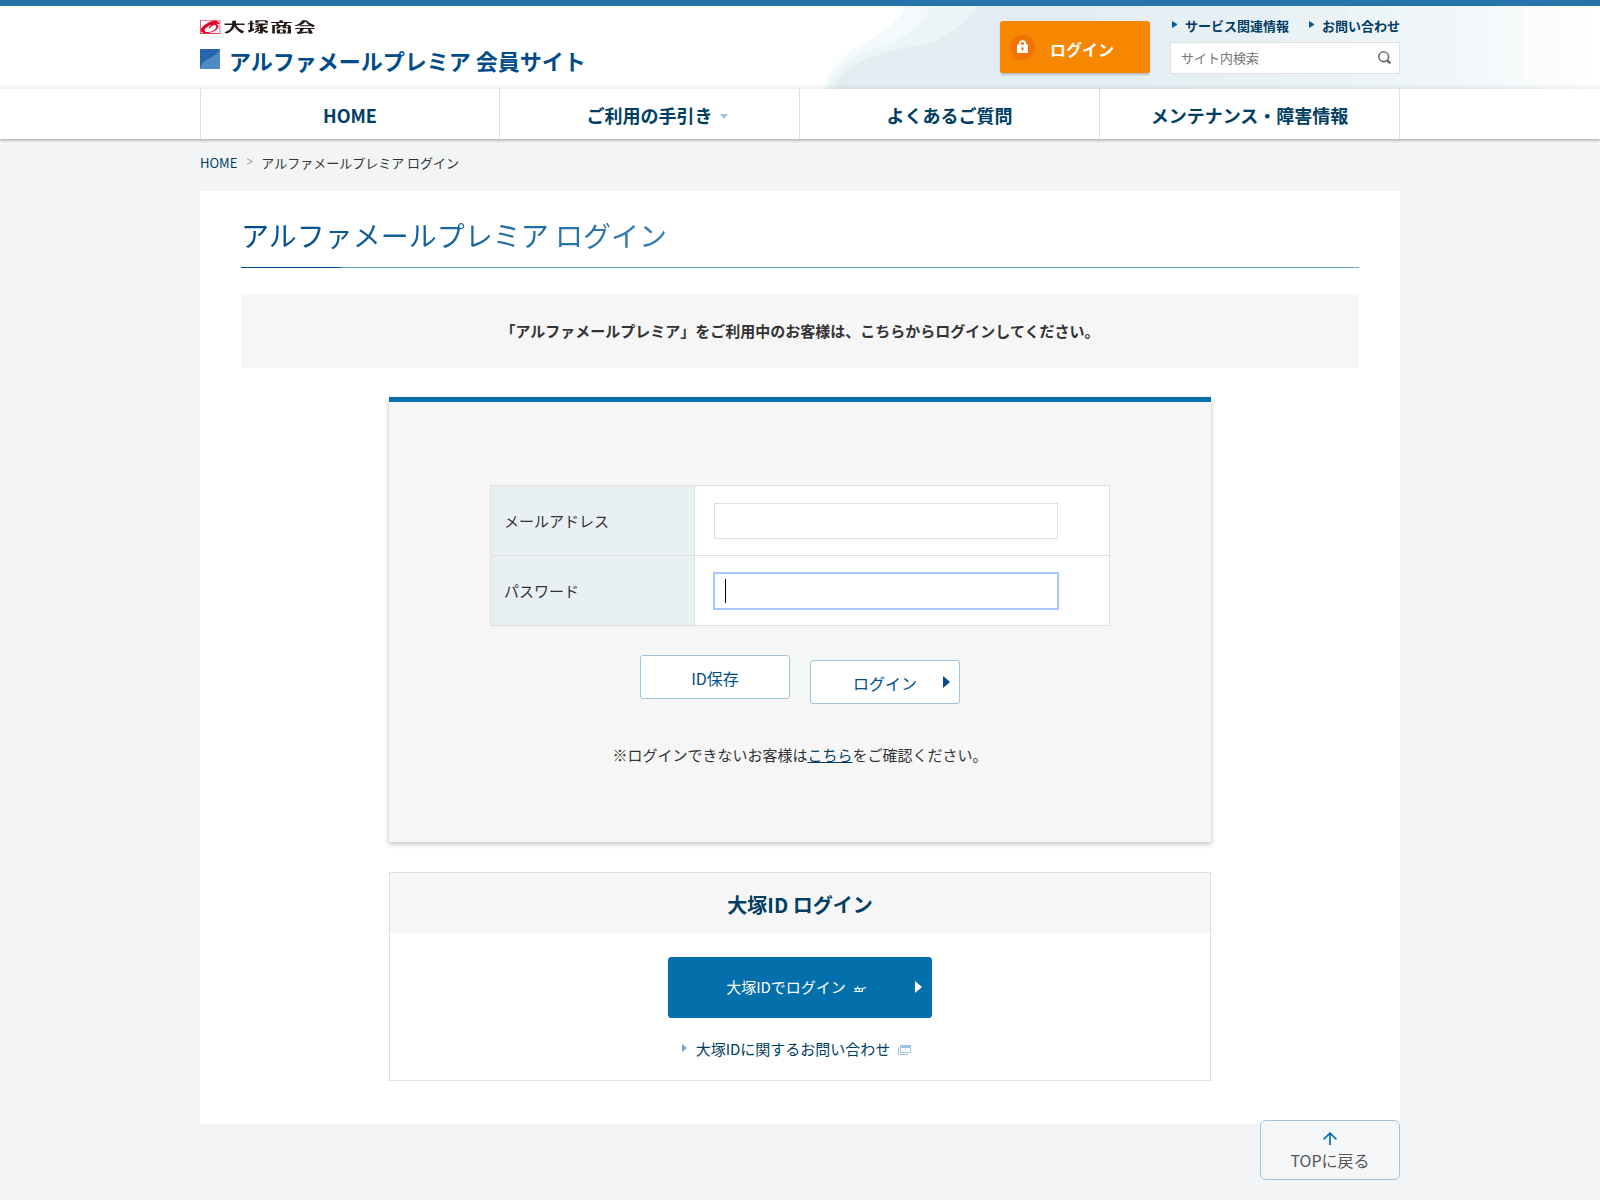Click the blue square site logo icon
The image size is (1600, 1200).
(x=210, y=59)
